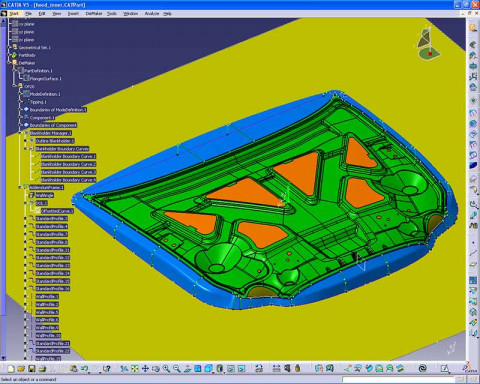Select the first xy plane tree item
The height and width of the screenshot is (384, 480).
[x=26, y=24]
